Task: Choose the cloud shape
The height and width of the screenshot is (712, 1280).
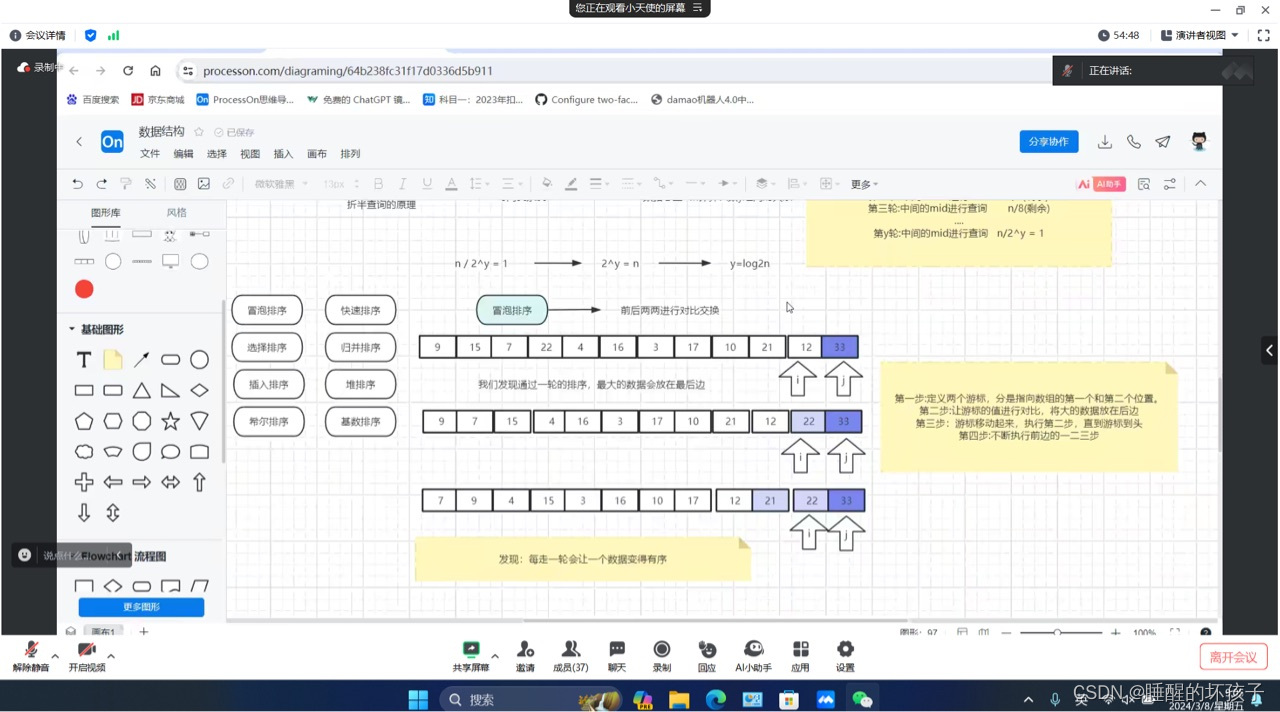Action: click(x=84, y=452)
